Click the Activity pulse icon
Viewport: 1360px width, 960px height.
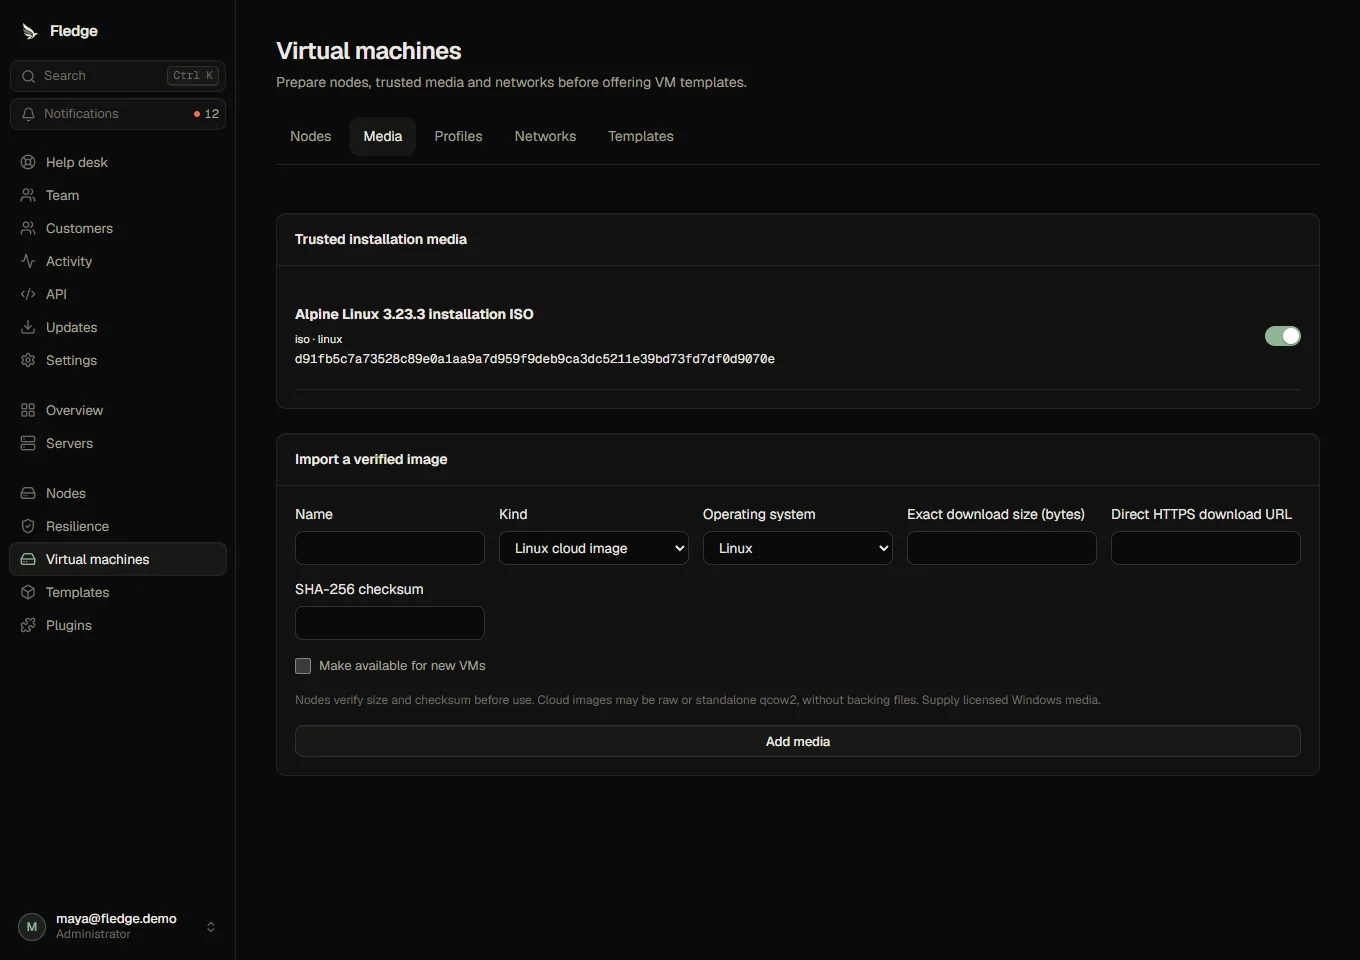point(28,261)
